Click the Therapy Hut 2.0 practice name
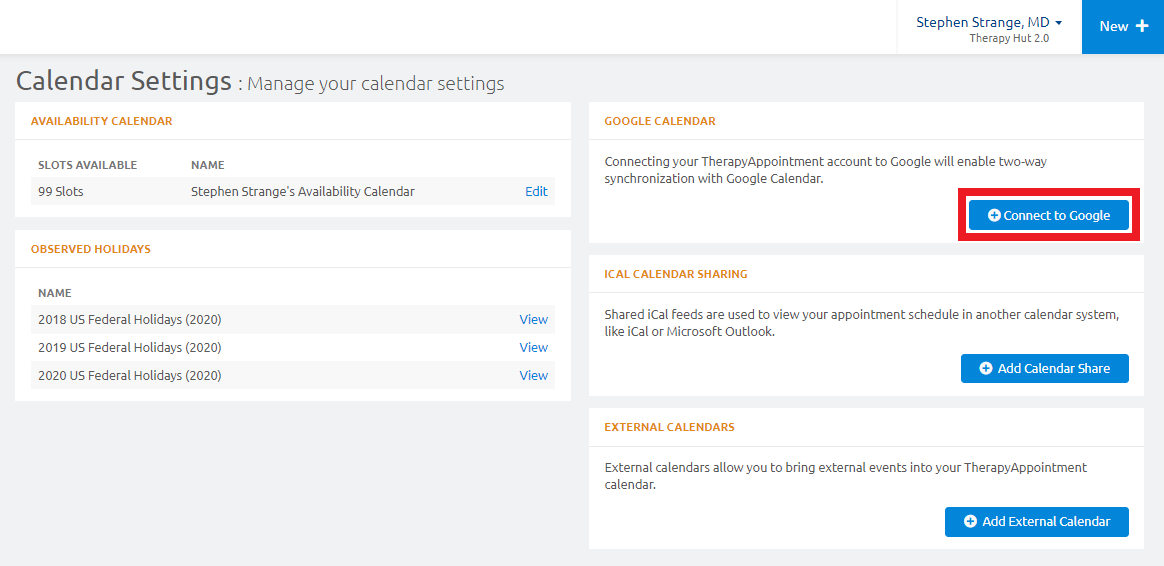Screen dimensions: 1164x566 coord(1009,38)
